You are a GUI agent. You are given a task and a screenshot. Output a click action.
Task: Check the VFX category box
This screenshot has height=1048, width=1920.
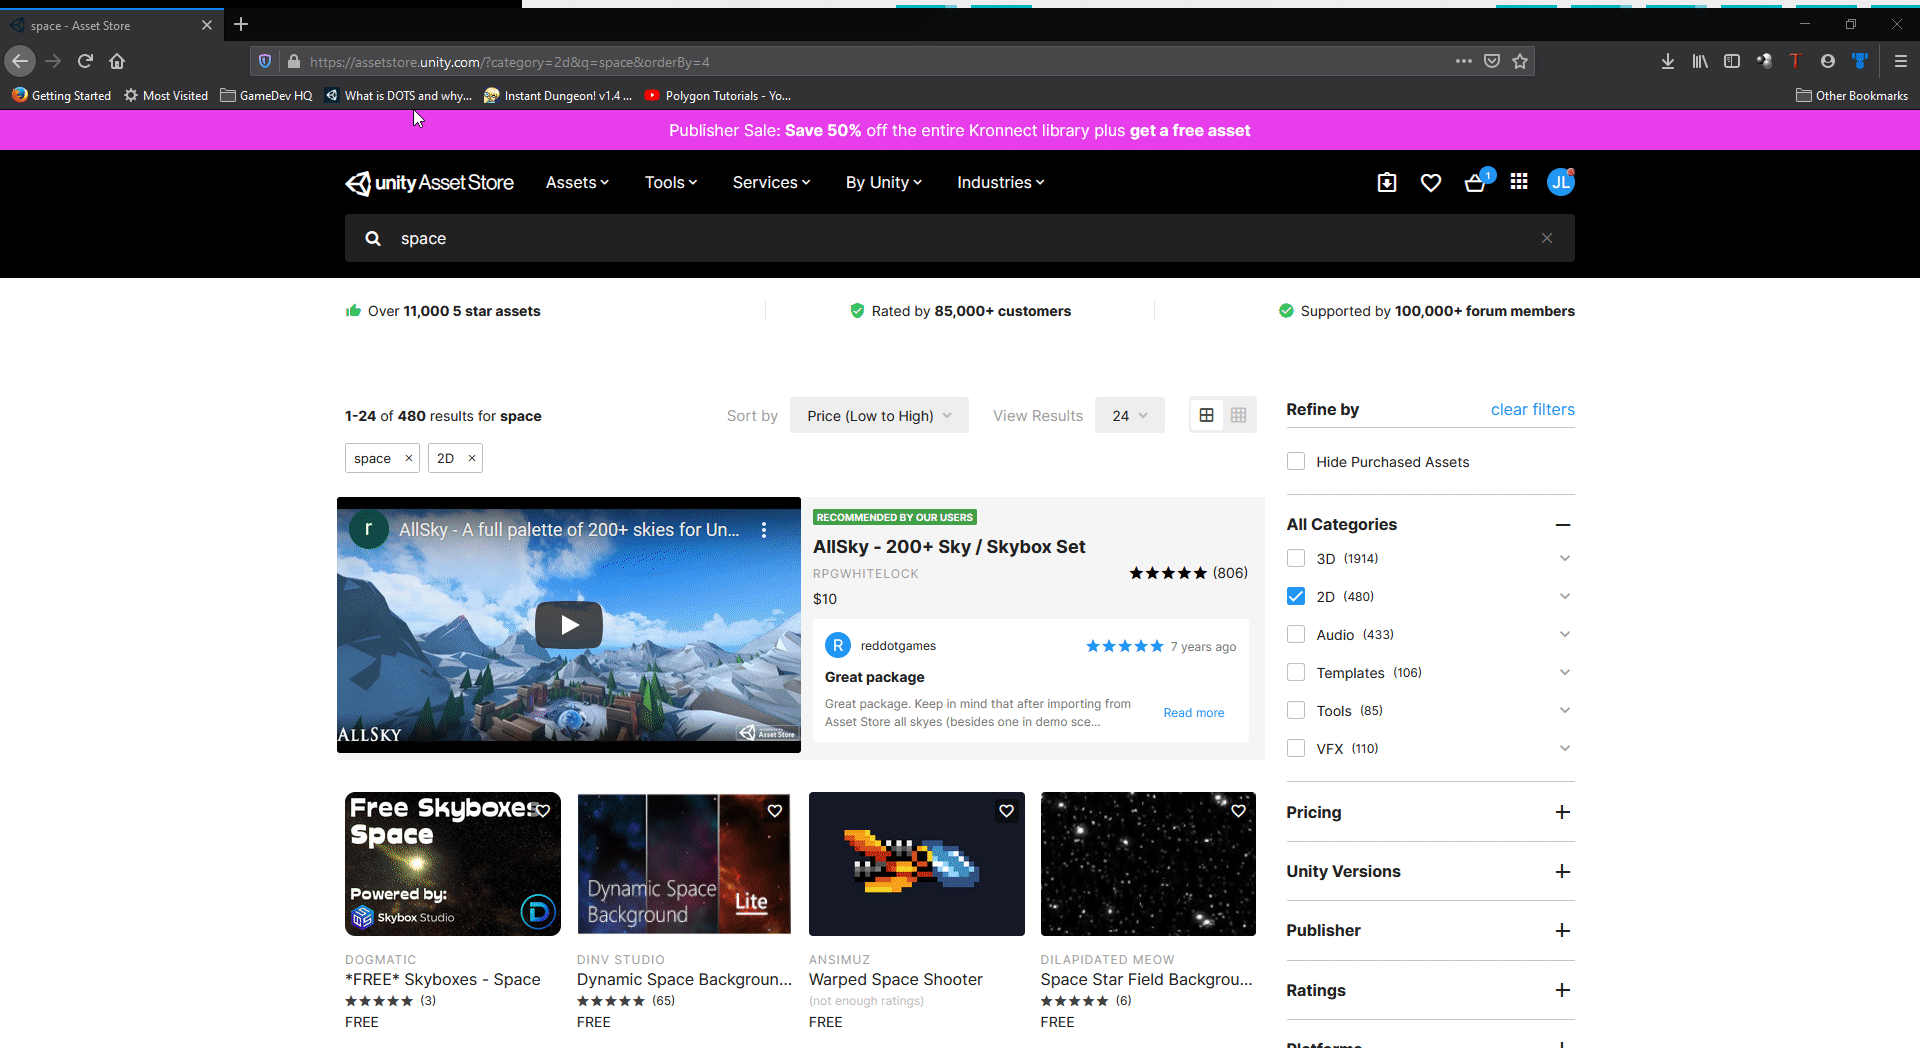pos(1296,748)
